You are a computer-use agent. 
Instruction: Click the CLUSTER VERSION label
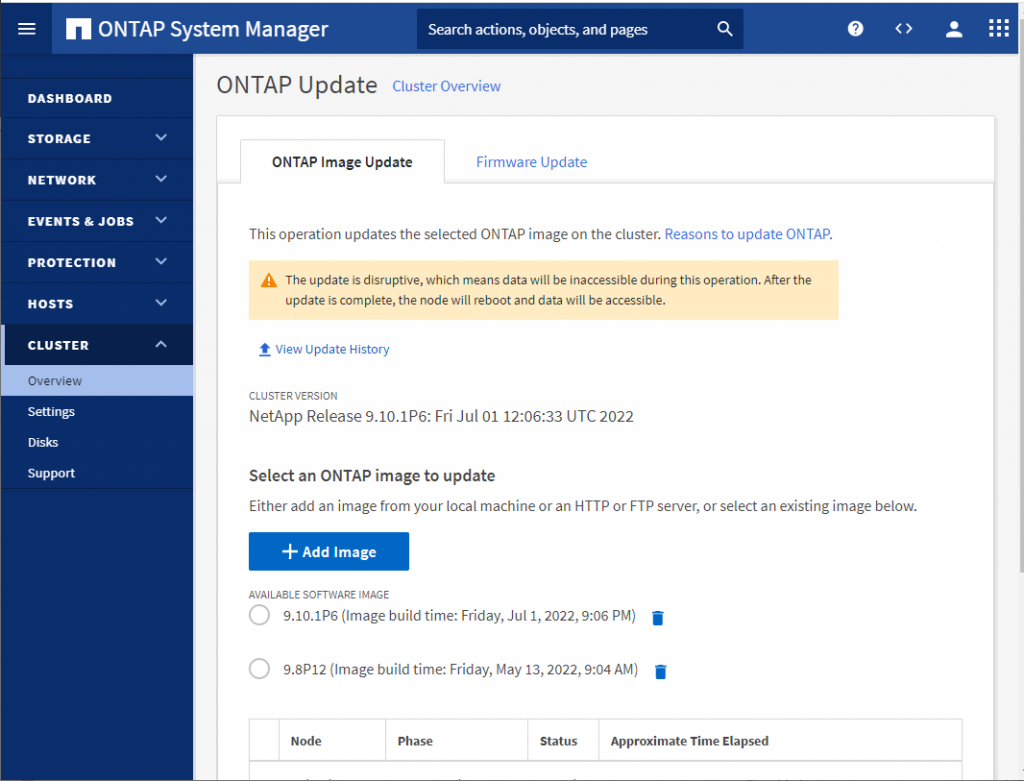[x=293, y=396]
